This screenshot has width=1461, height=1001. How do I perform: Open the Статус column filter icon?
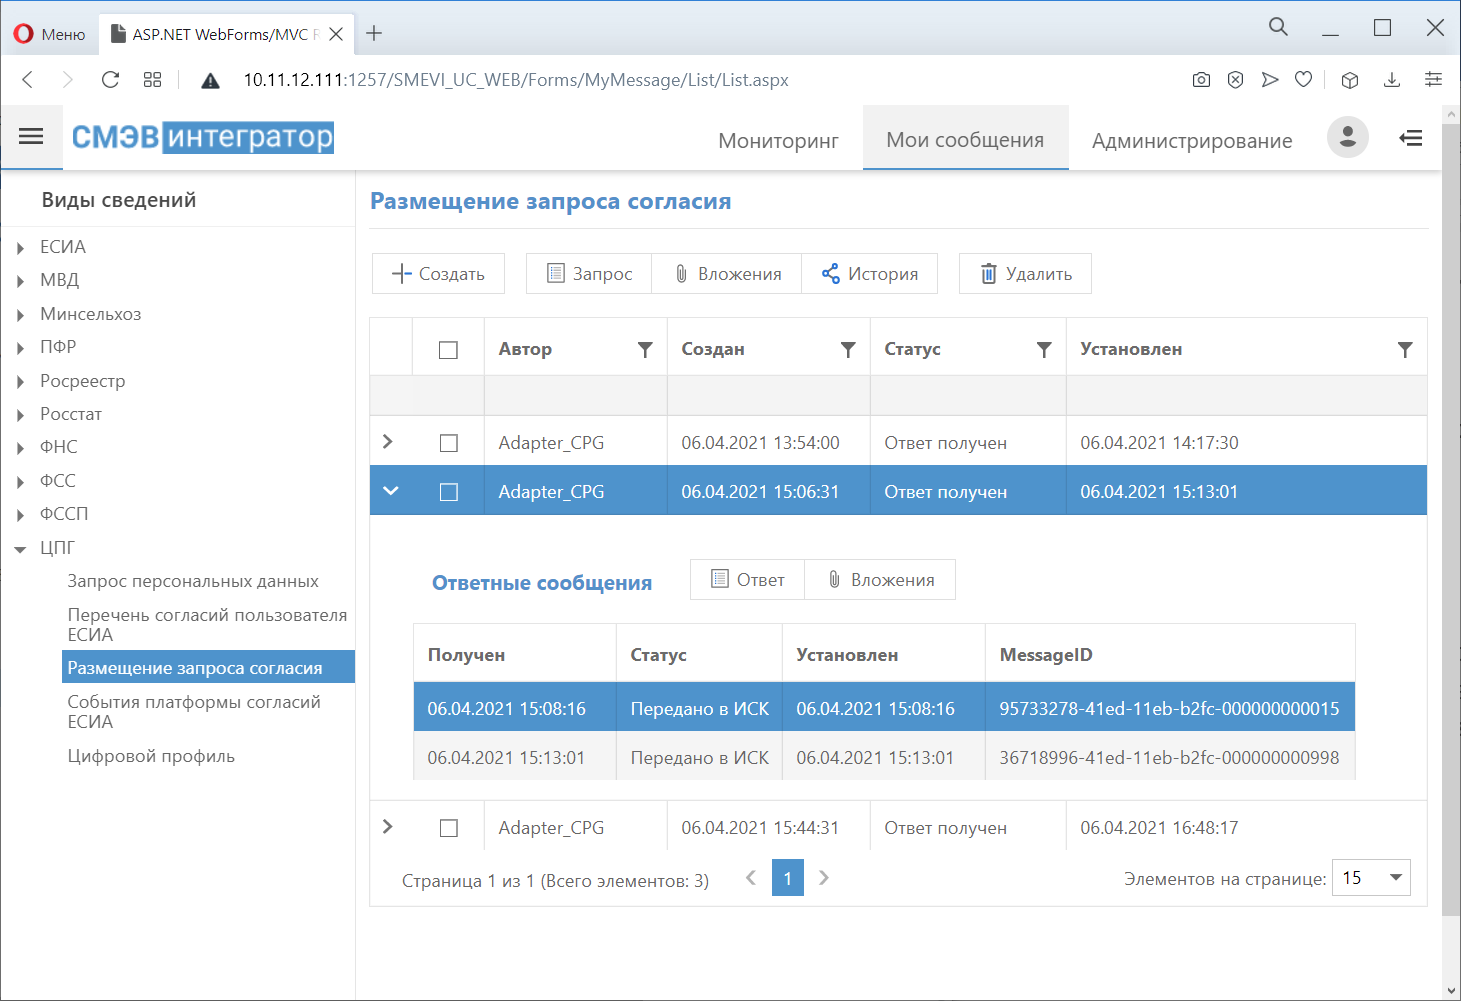(1044, 349)
